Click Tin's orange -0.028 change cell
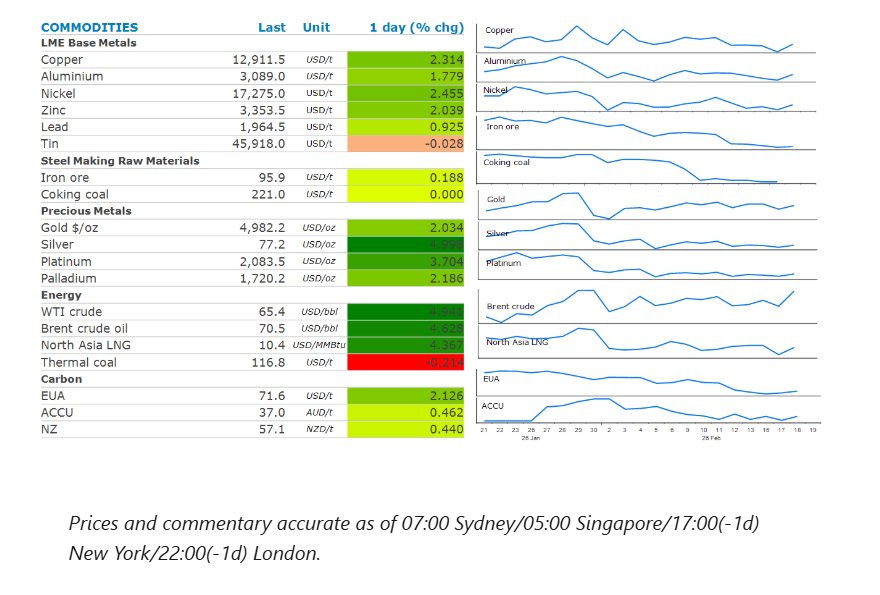Screen dimensions: 880x595 406,144
